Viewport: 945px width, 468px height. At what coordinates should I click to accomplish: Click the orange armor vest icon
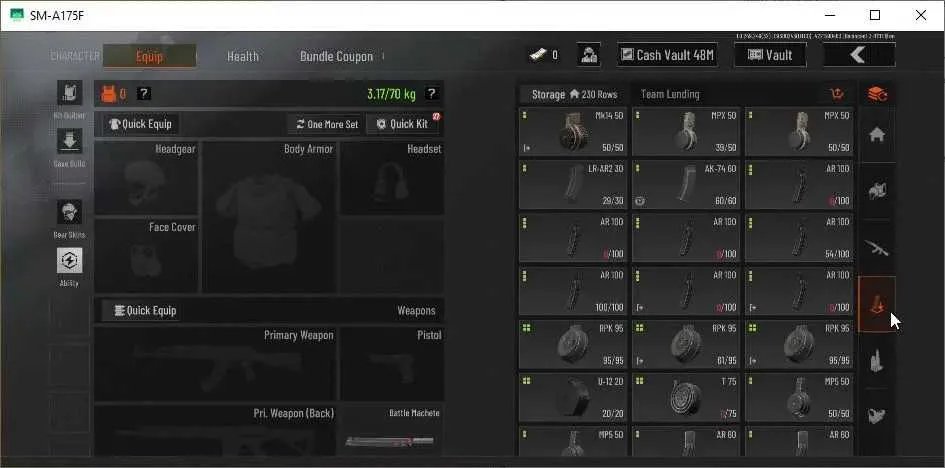pos(109,94)
